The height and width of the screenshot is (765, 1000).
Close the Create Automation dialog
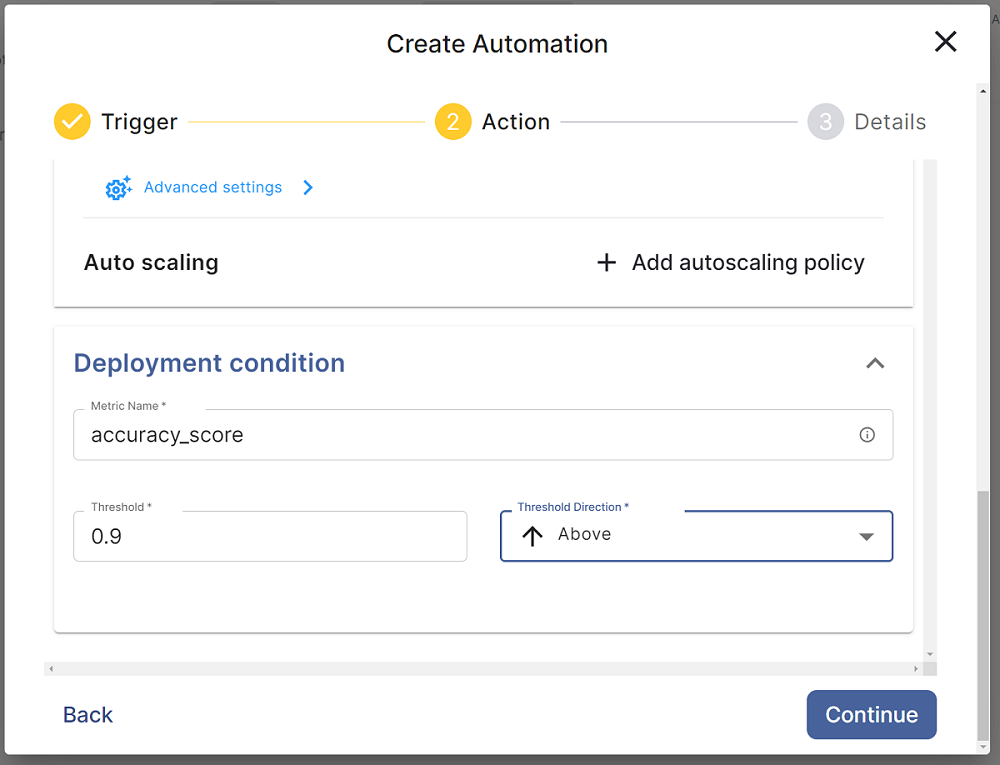tap(945, 41)
